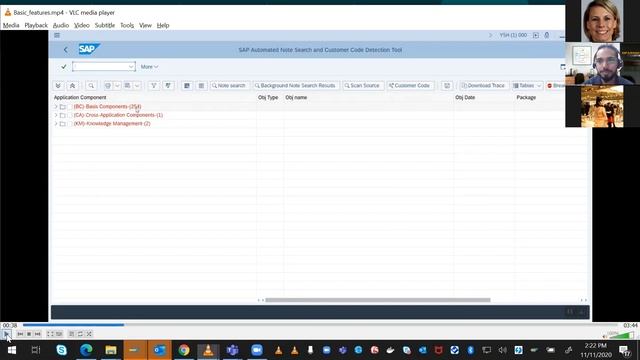Open the Media menu
The width and height of the screenshot is (640, 360).
point(11,25)
